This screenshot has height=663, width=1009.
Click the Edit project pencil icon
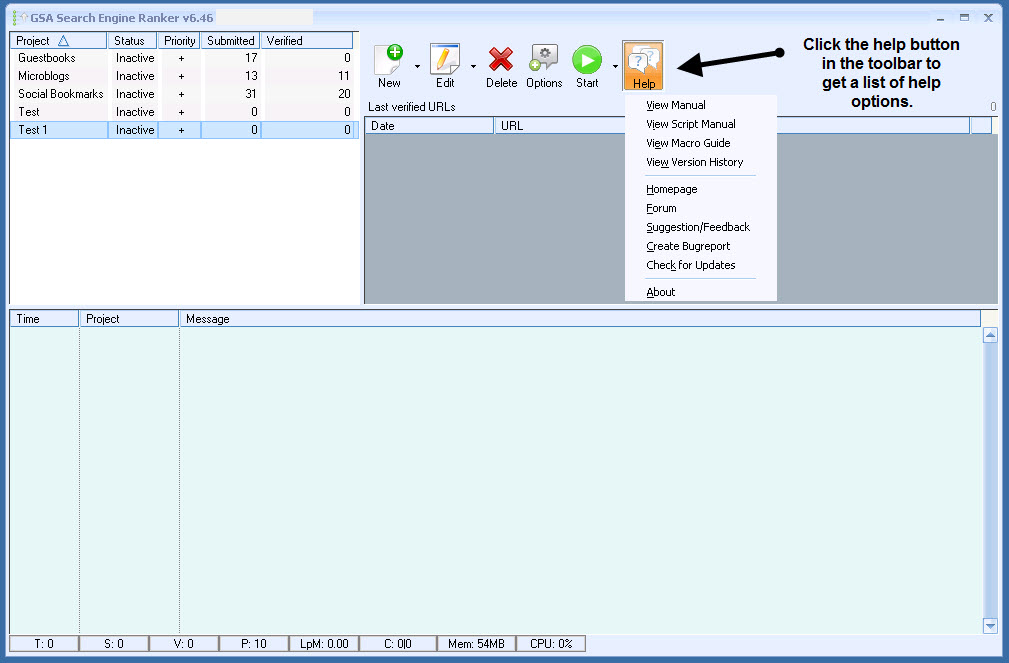pos(445,61)
